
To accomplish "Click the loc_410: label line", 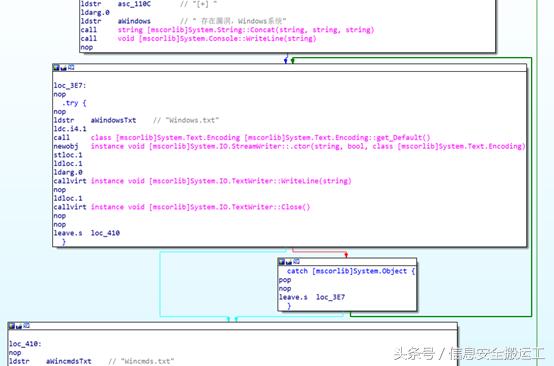I will pos(25,344).
